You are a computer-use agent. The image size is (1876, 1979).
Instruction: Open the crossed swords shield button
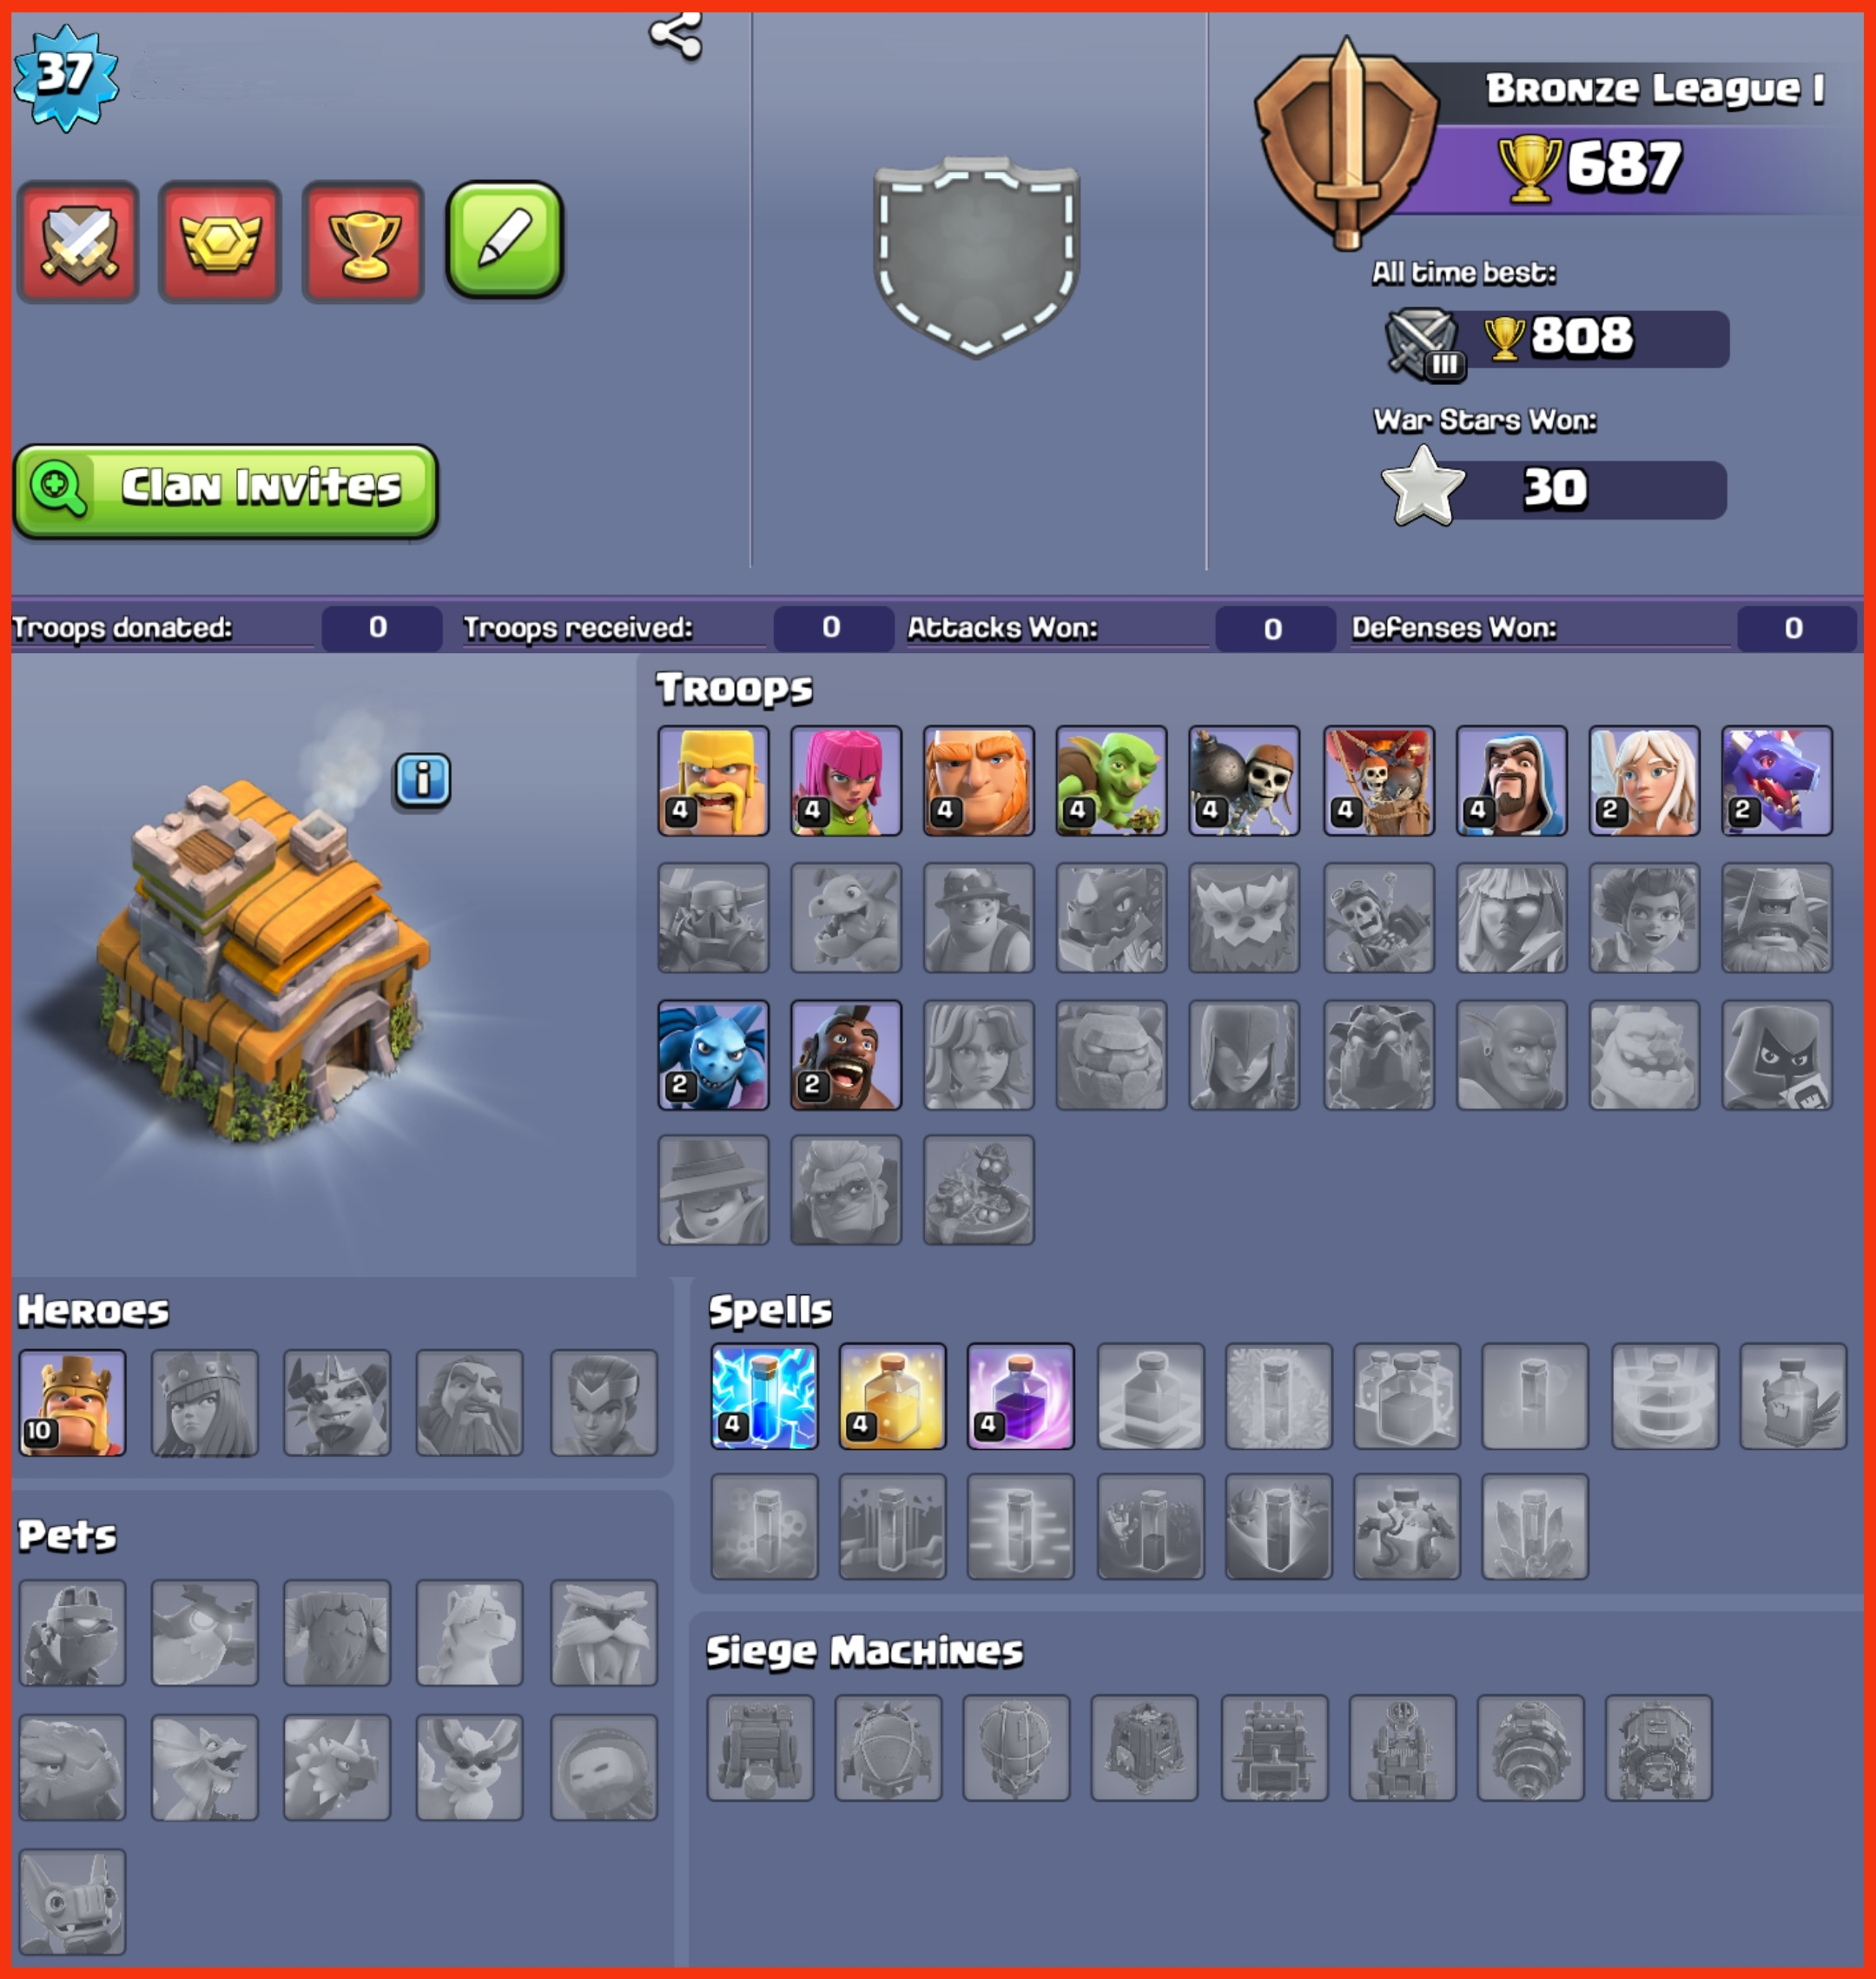pos(78,242)
